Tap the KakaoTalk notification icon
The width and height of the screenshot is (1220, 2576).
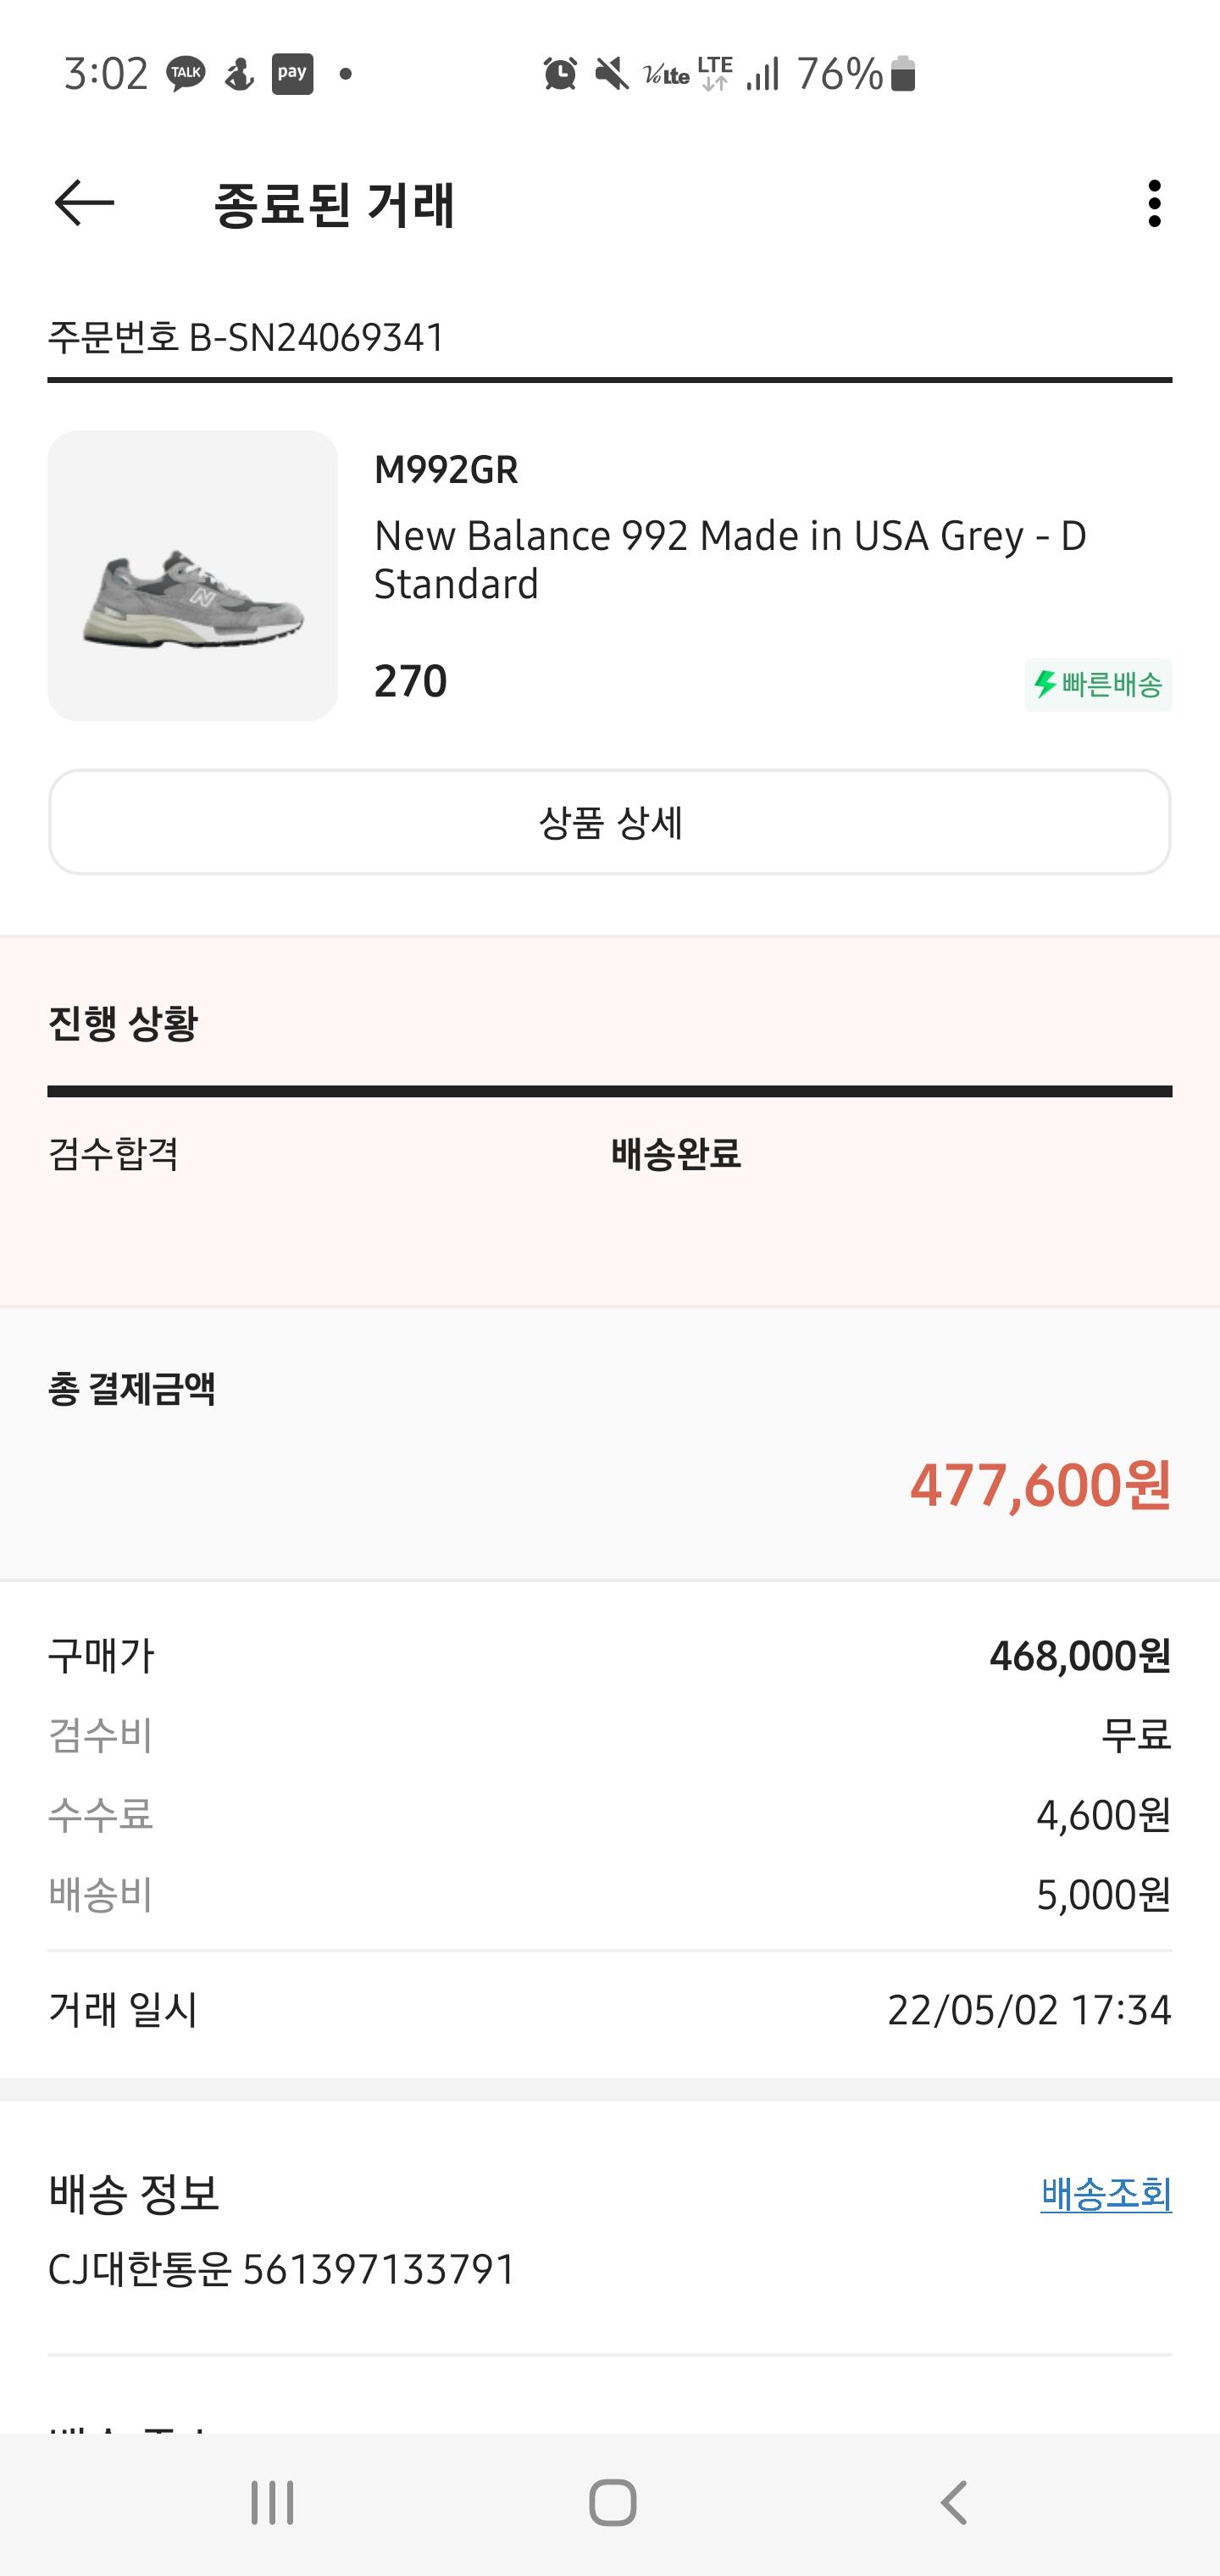point(186,74)
